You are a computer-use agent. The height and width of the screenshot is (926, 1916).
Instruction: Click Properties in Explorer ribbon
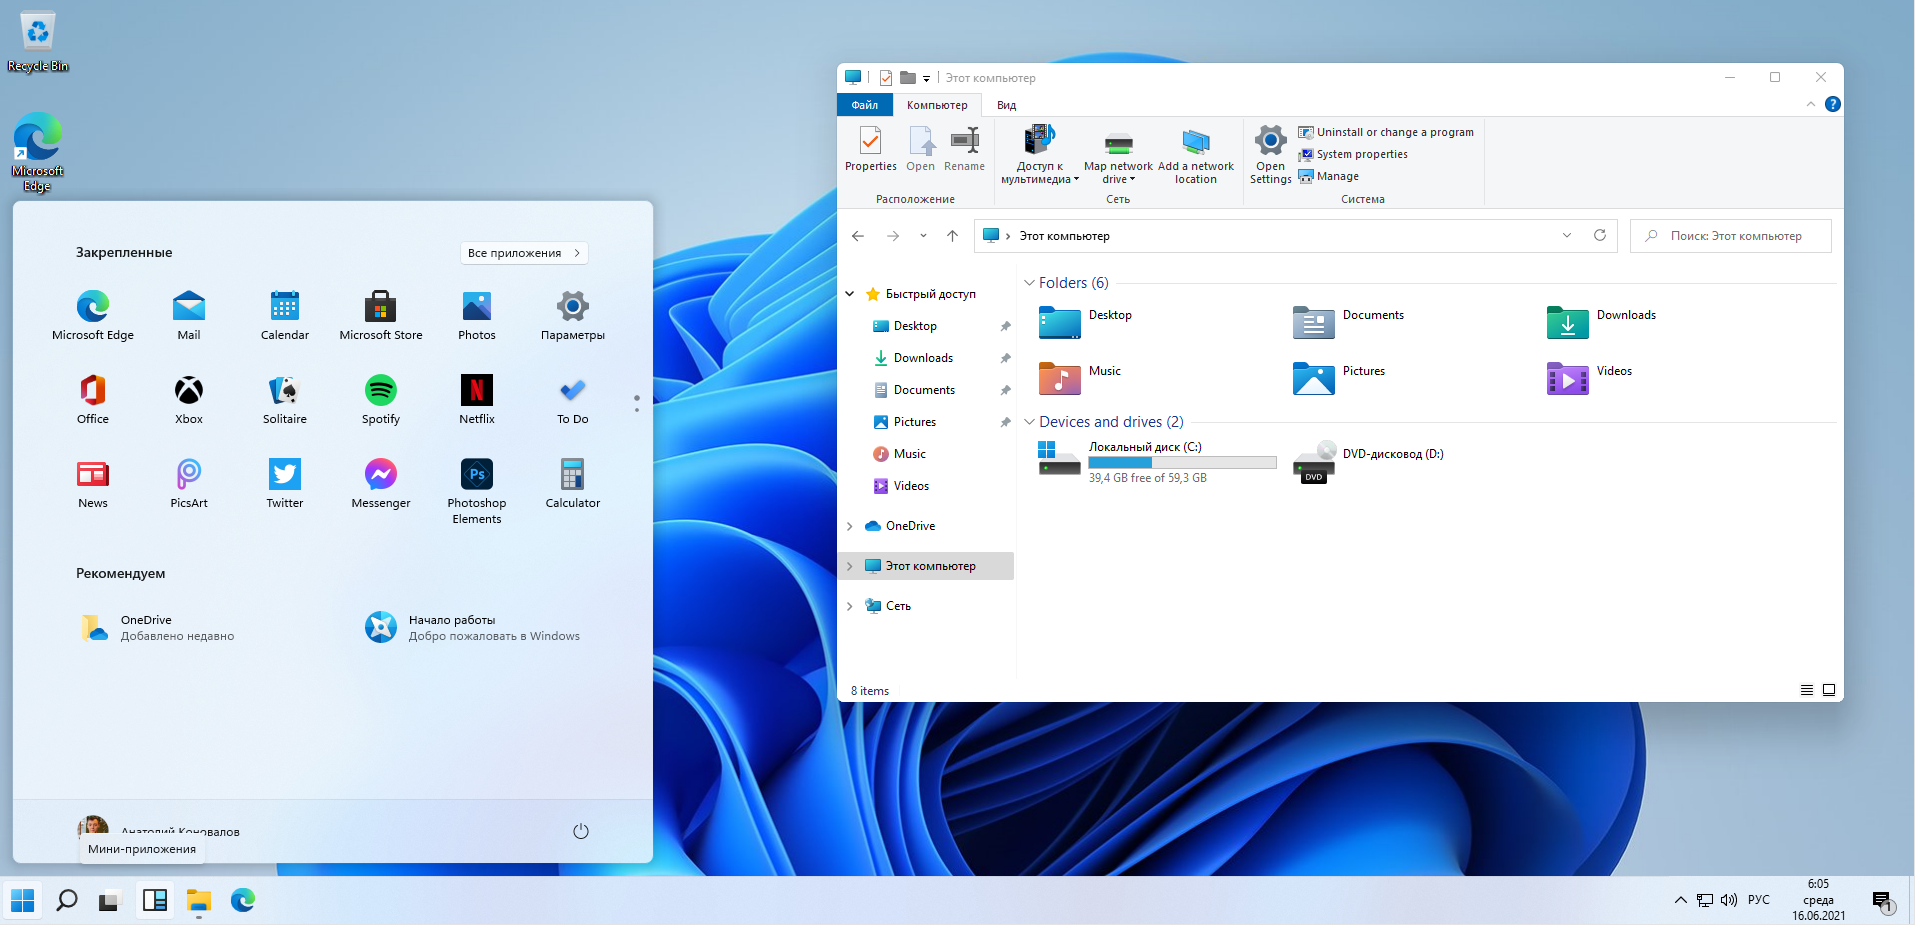pos(871,149)
